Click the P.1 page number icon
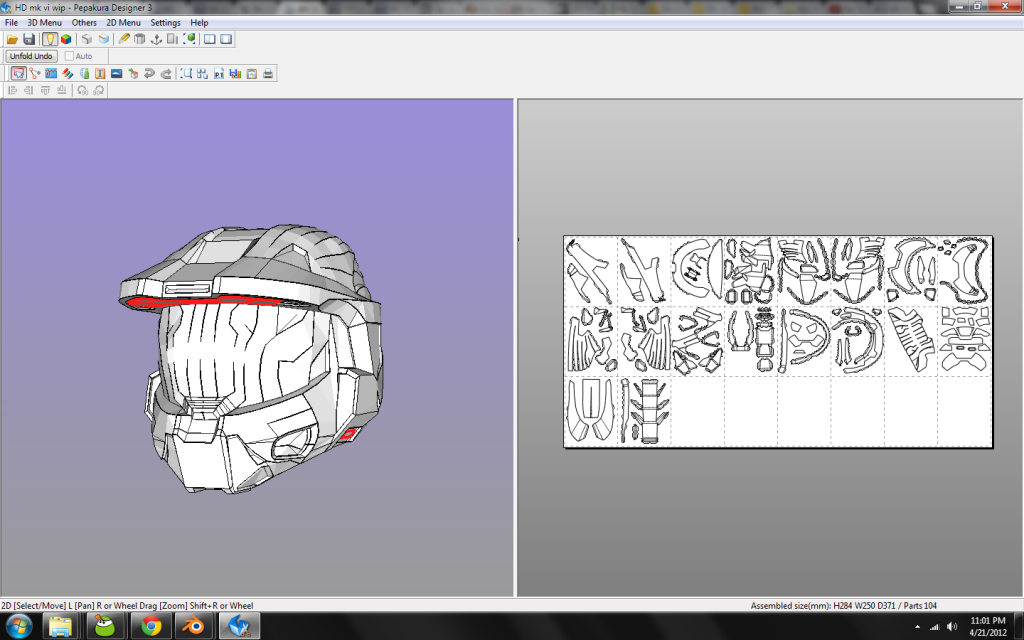The image size is (1024, 640). point(219,74)
